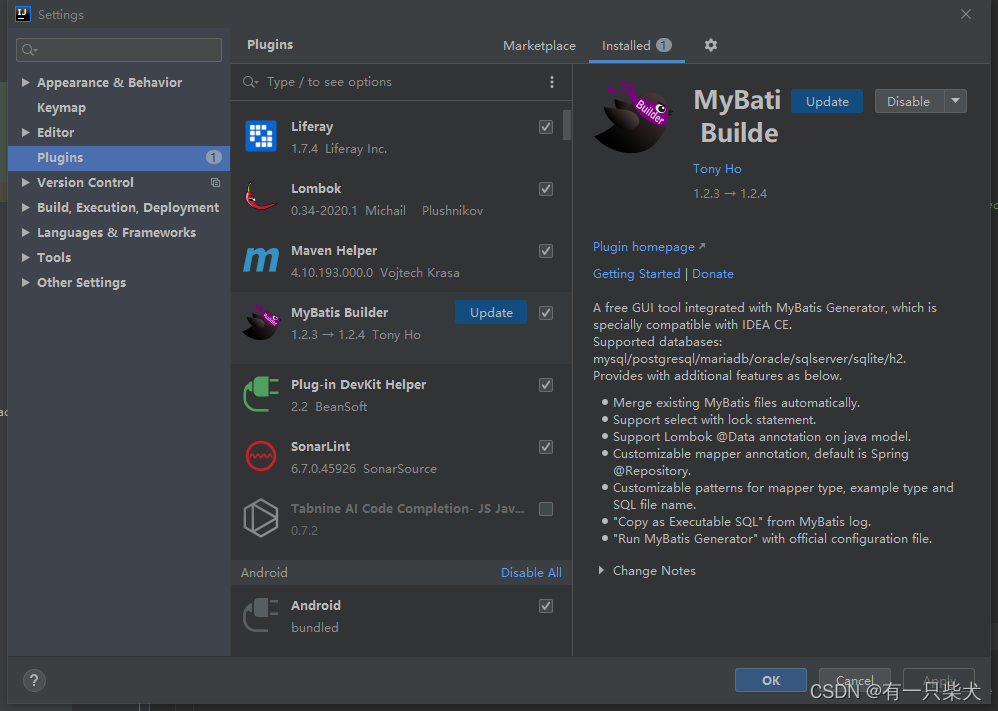Click the settings search magnifier icon

coord(29,50)
